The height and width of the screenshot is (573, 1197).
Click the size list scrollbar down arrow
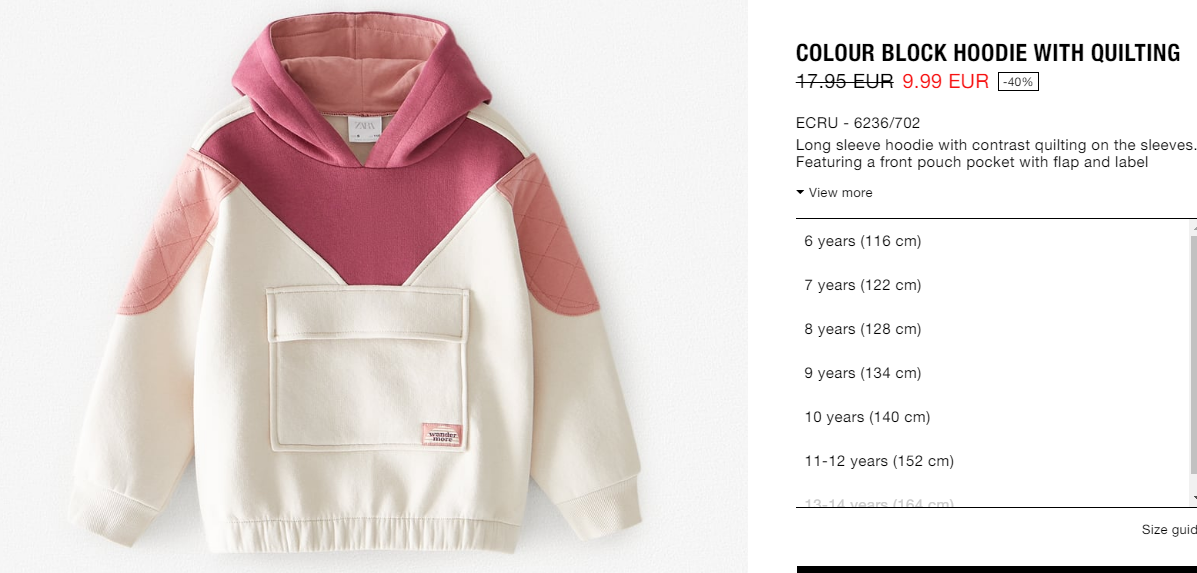point(1193,499)
